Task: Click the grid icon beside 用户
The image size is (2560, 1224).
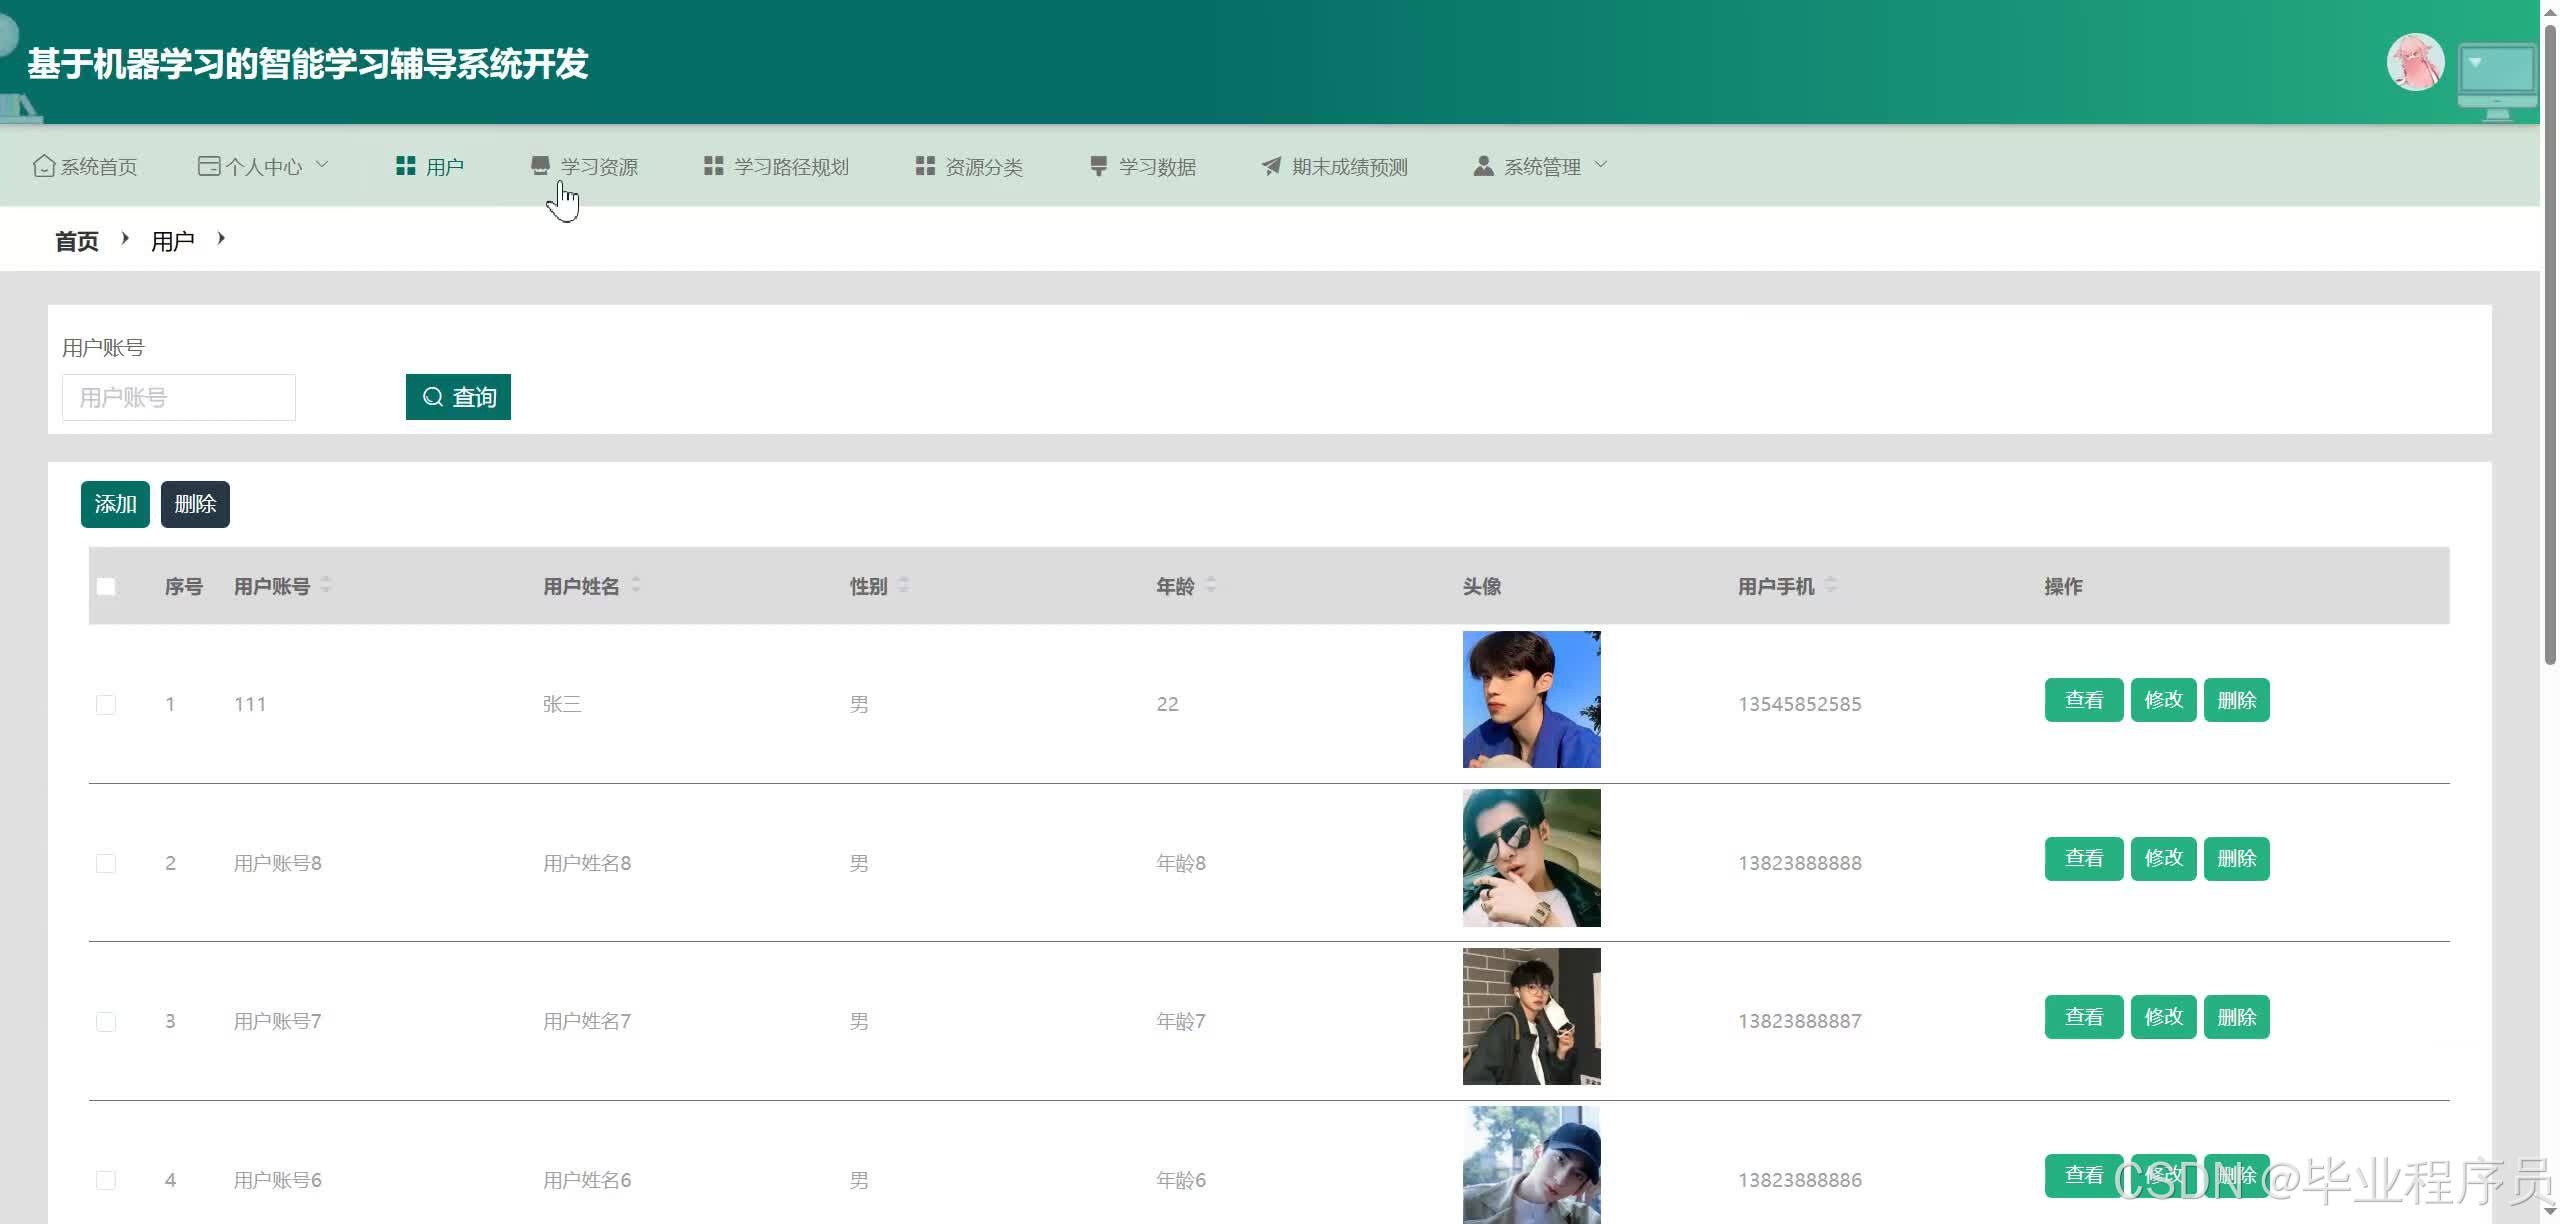Action: click(x=405, y=166)
